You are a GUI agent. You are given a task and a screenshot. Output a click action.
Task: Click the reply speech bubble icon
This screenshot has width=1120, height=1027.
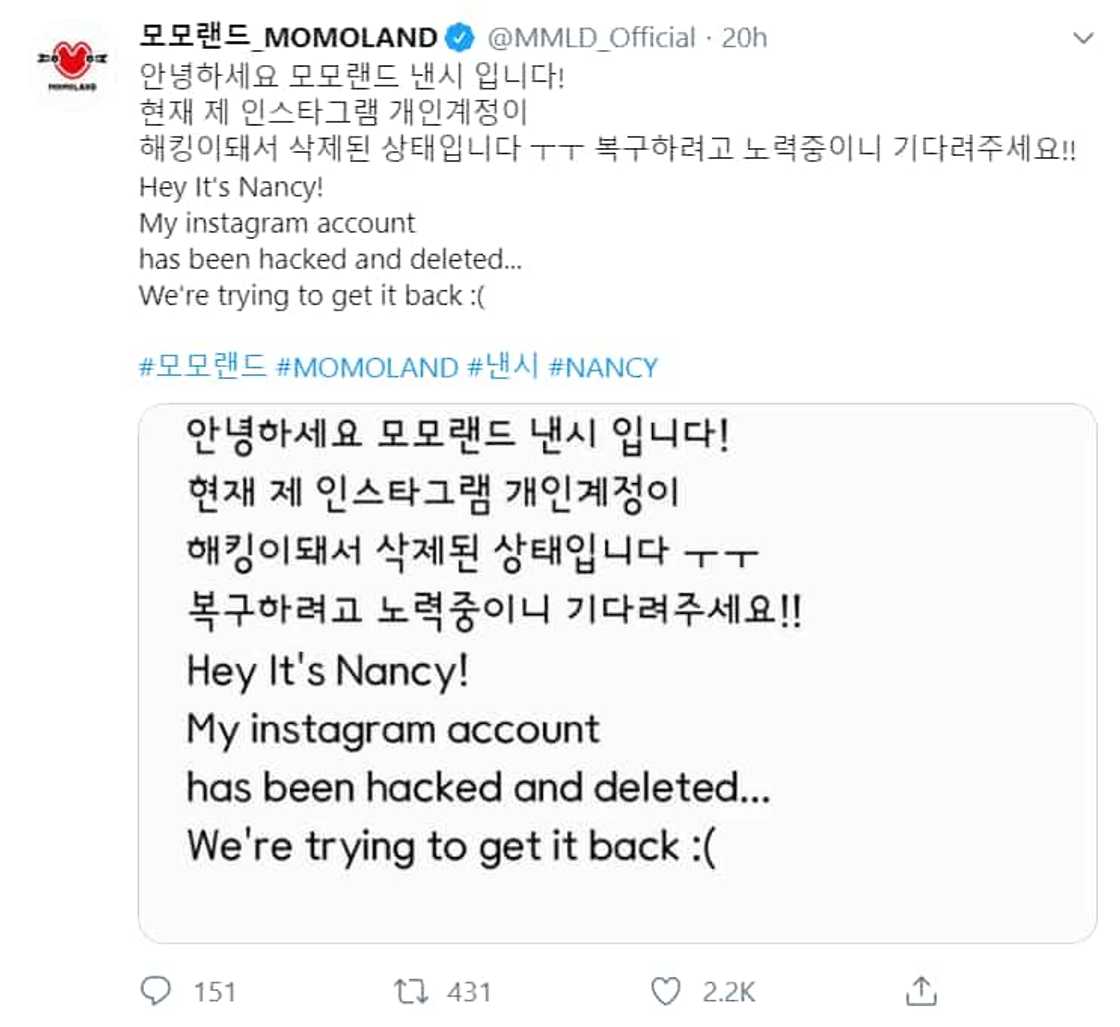pos(156,990)
